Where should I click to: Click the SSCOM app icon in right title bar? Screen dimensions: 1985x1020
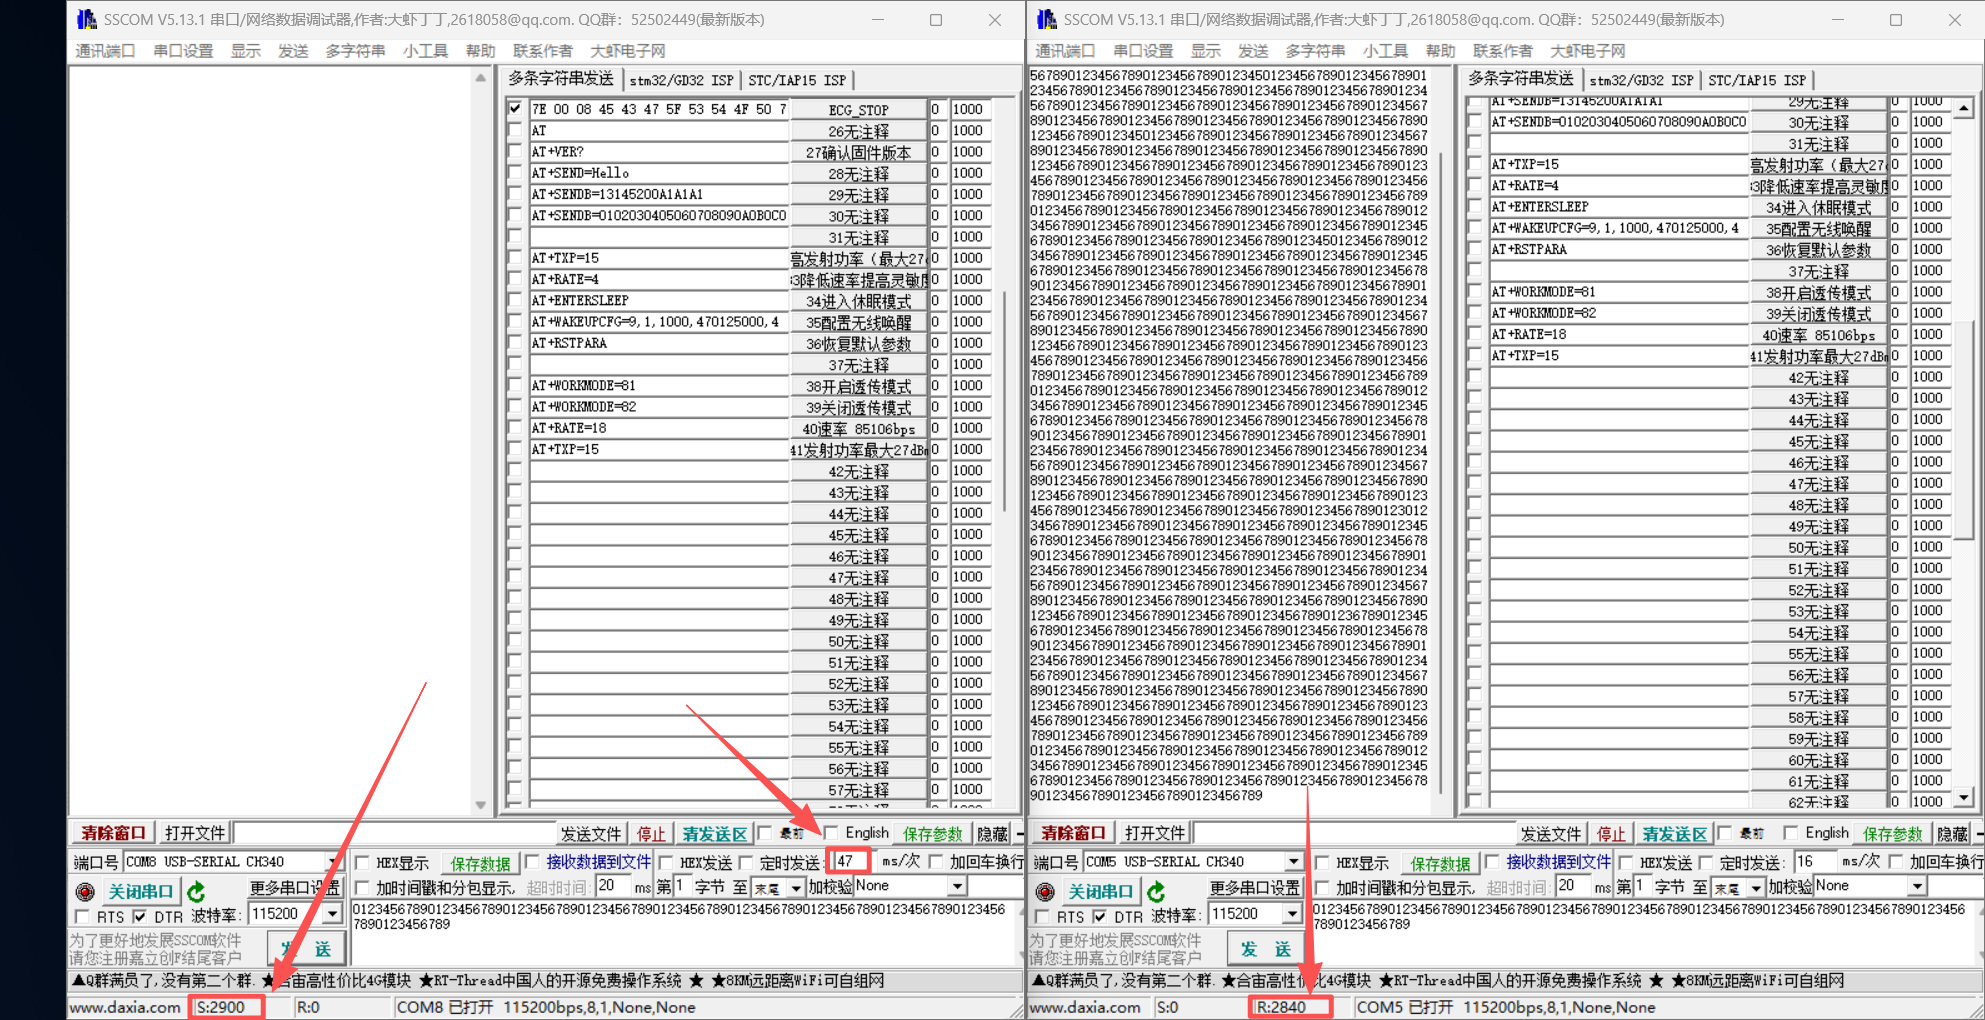point(1047,19)
